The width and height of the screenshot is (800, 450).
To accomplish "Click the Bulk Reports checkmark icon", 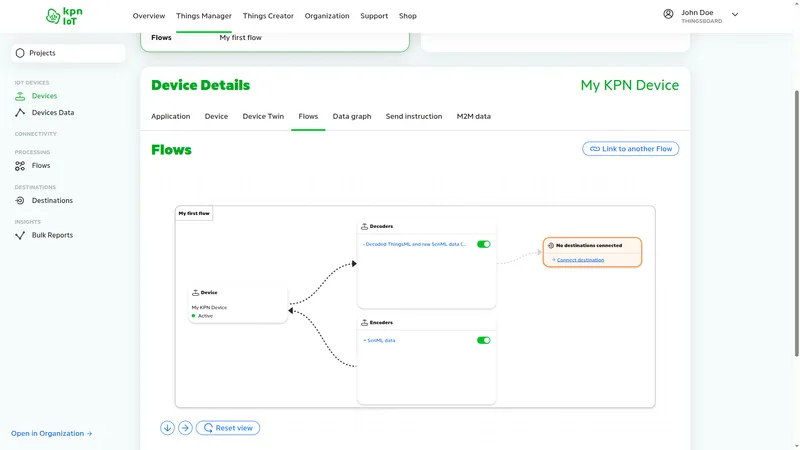I will [x=20, y=235].
